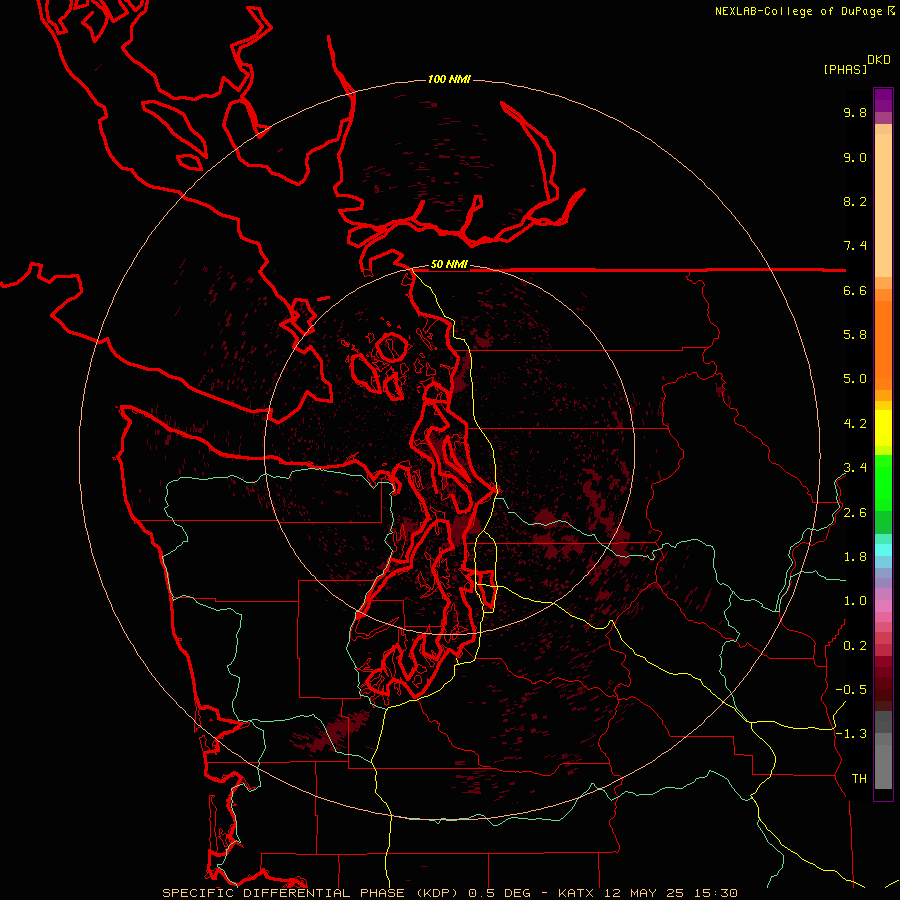Click the KATX station identifier
The image size is (900, 900).
577,893
